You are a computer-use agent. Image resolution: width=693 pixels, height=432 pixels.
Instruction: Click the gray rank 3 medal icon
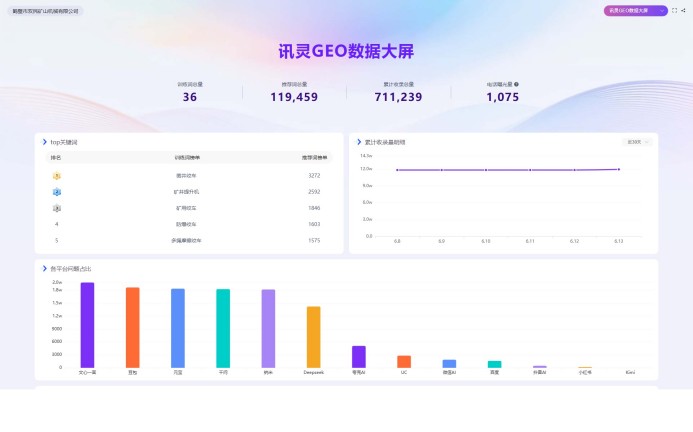coord(57,208)
